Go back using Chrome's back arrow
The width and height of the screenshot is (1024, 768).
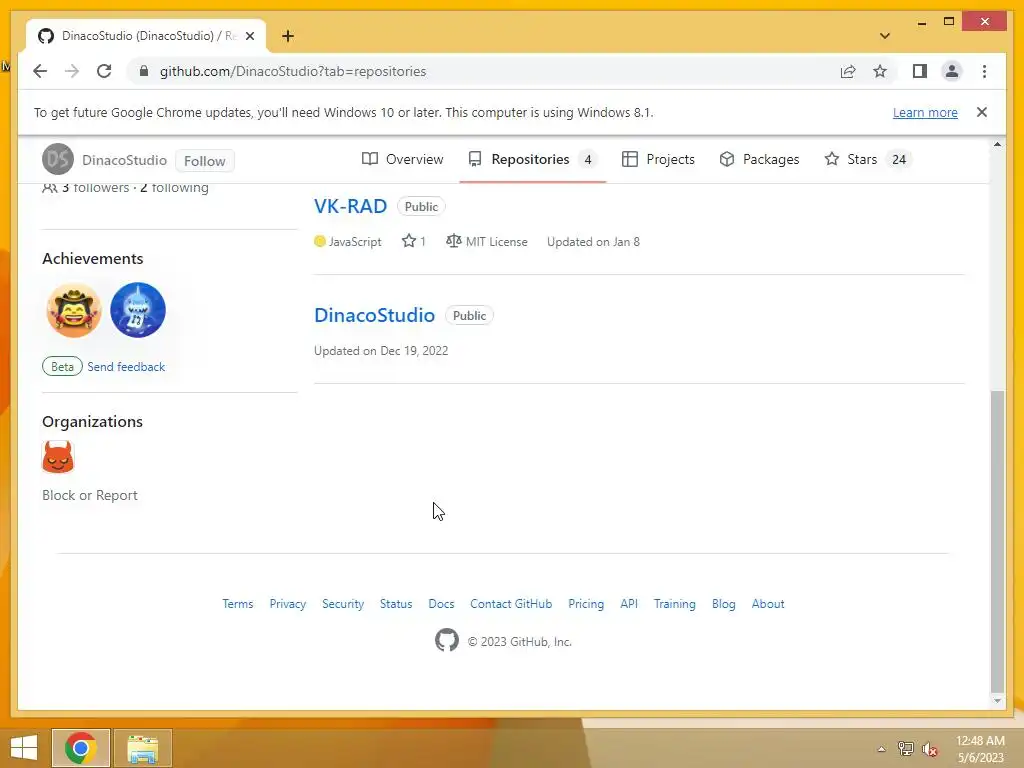click(x=40, y=71)
